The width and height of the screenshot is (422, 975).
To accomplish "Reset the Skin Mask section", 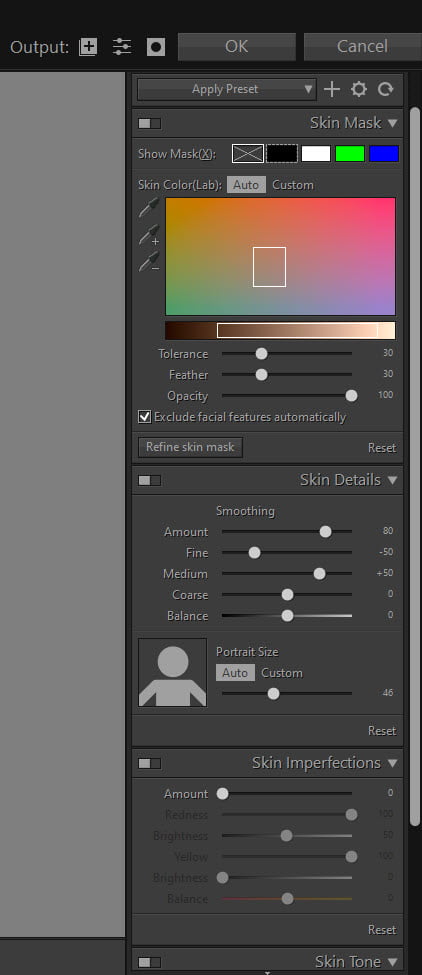I will click(x=382, y=448).
